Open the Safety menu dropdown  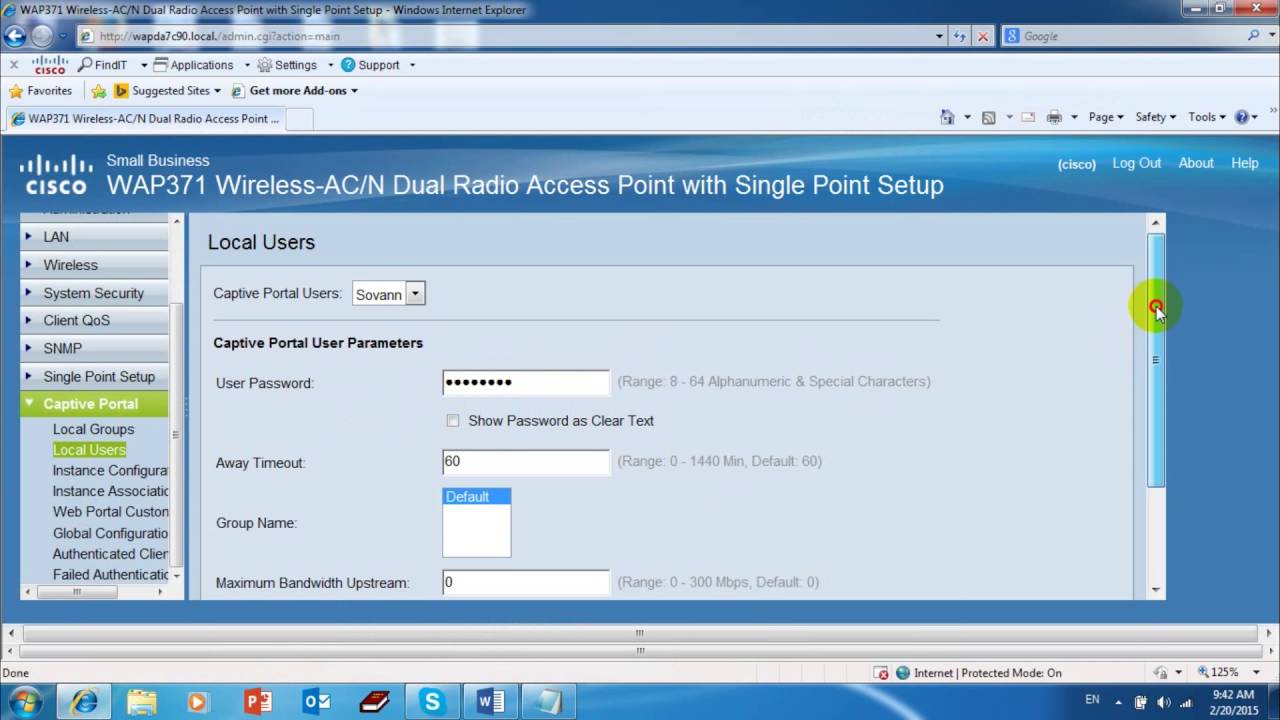(x=1156, y=117)
